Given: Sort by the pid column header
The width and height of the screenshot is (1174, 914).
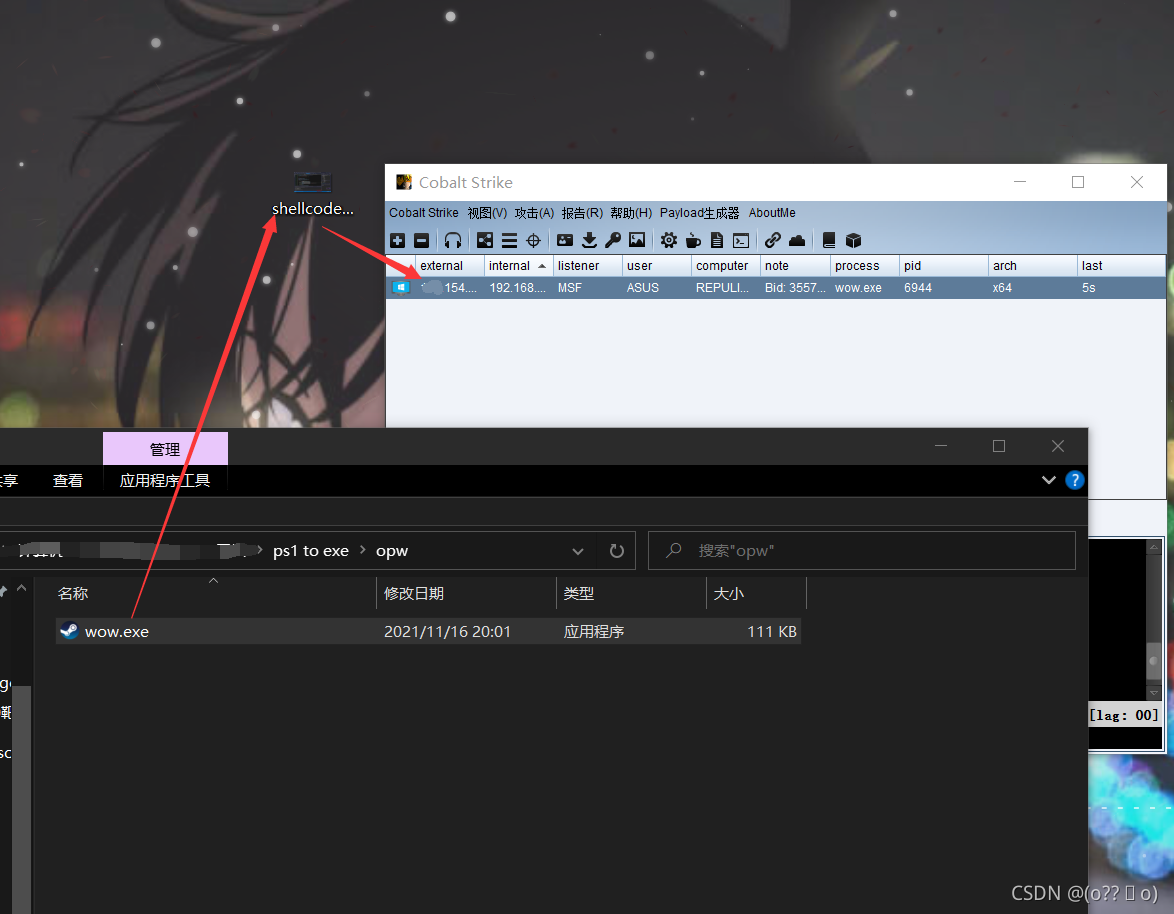Looking at the screenshot, I should [943, 266].
